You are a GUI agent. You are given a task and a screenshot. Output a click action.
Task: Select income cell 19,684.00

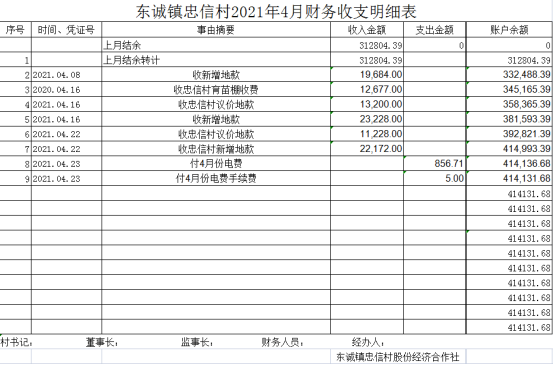pyautogui.click(x=367, y=75)
